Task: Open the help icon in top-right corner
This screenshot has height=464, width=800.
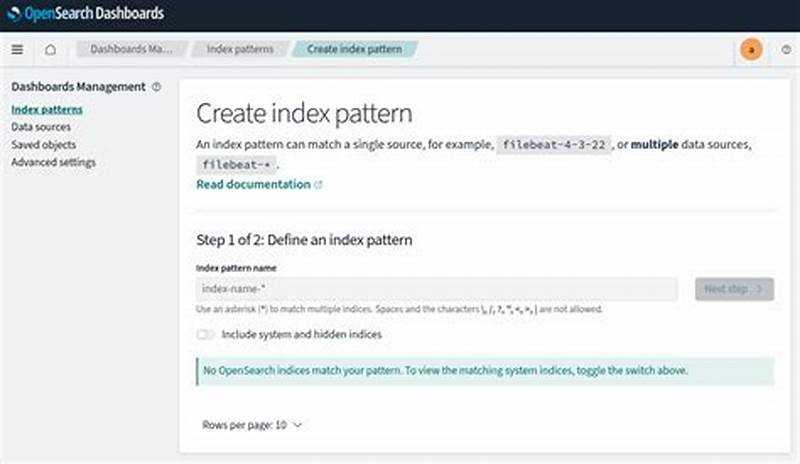Action: 786,50
